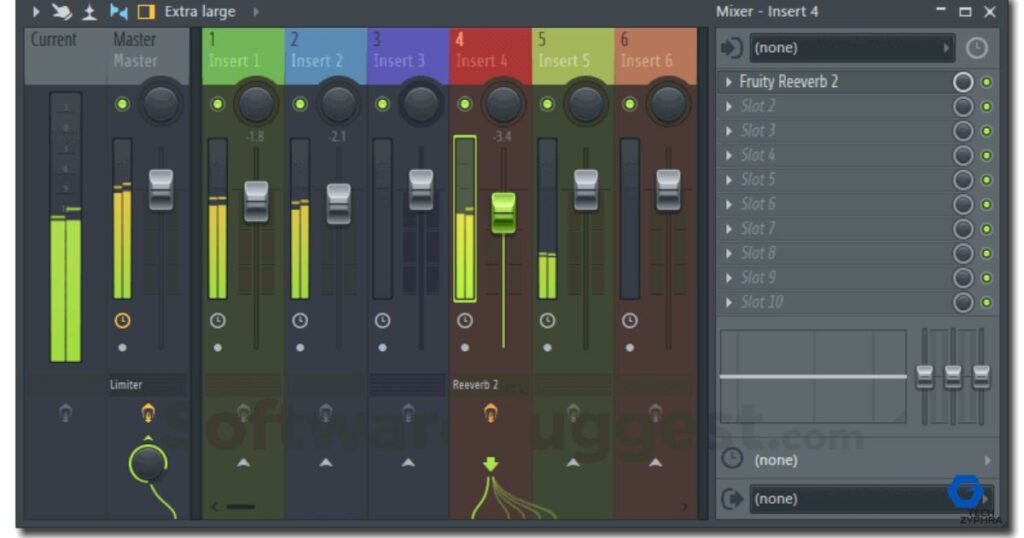Toggle mute on Insert 1
The image size is (1024, 538).
[x=217, y=104]
